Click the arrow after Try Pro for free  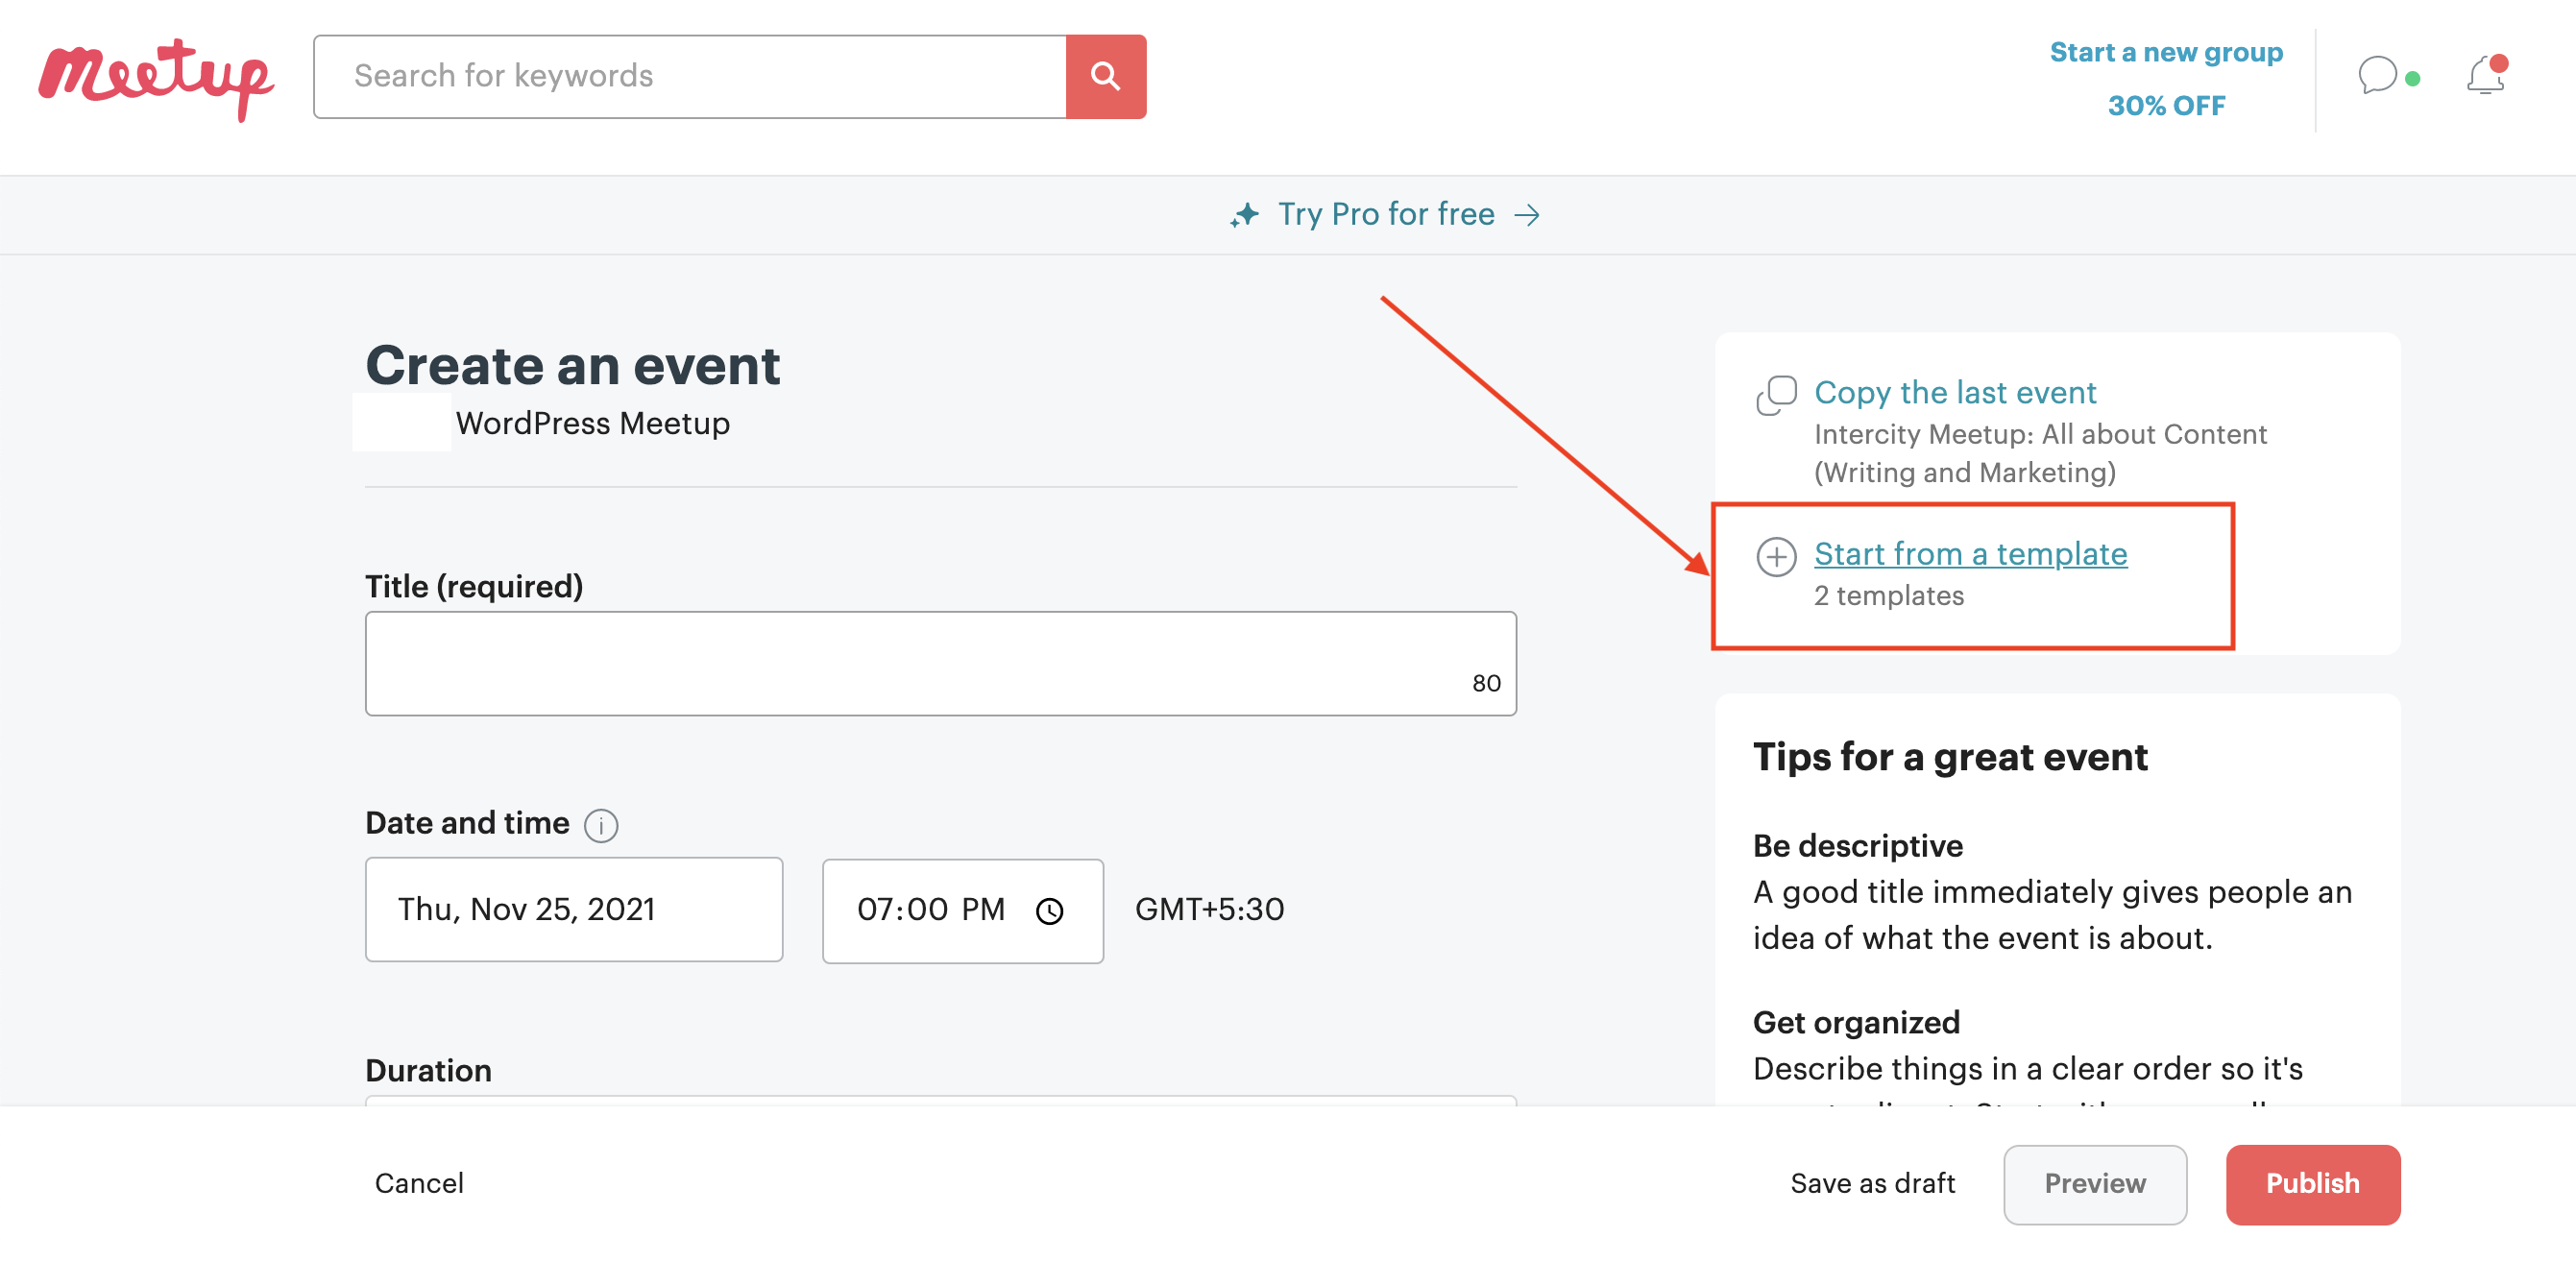[1527, 215]
